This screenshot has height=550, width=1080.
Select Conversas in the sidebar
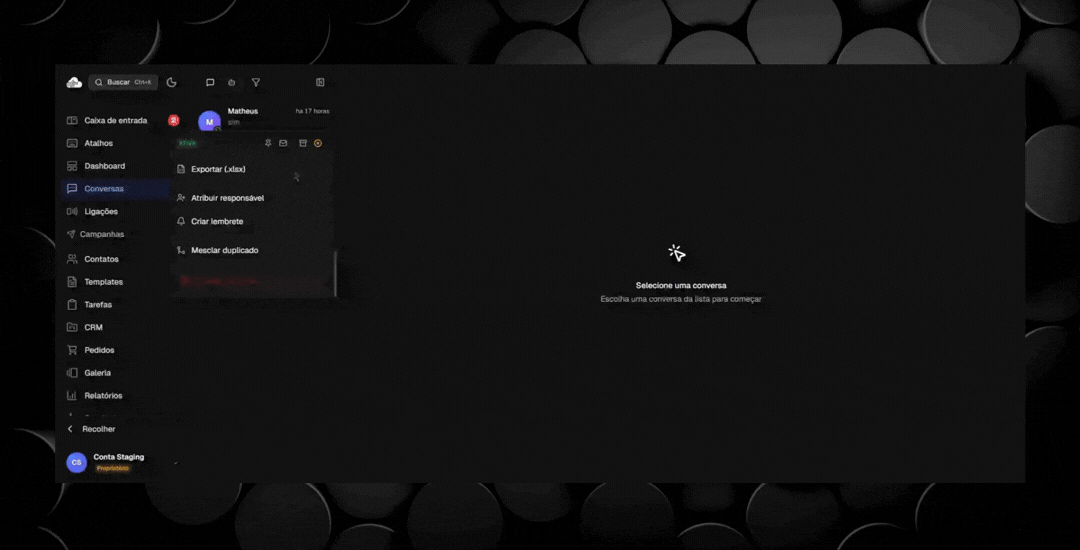tap(116, 189)
